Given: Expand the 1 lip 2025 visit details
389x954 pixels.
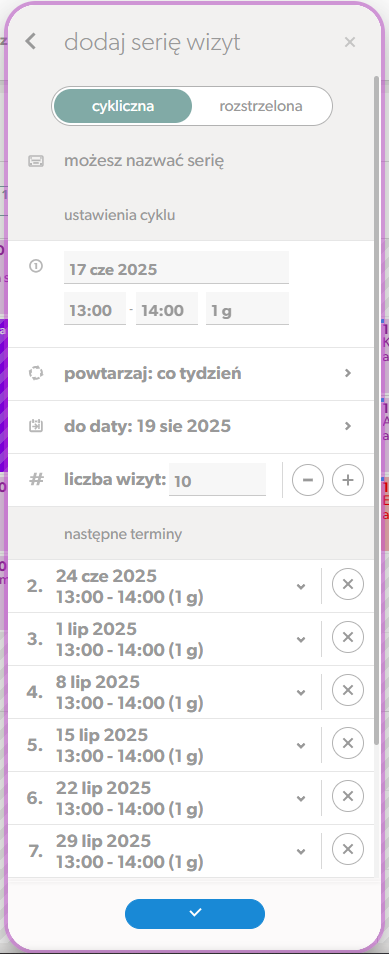Looking at the screenshot, I should point(300,639).
